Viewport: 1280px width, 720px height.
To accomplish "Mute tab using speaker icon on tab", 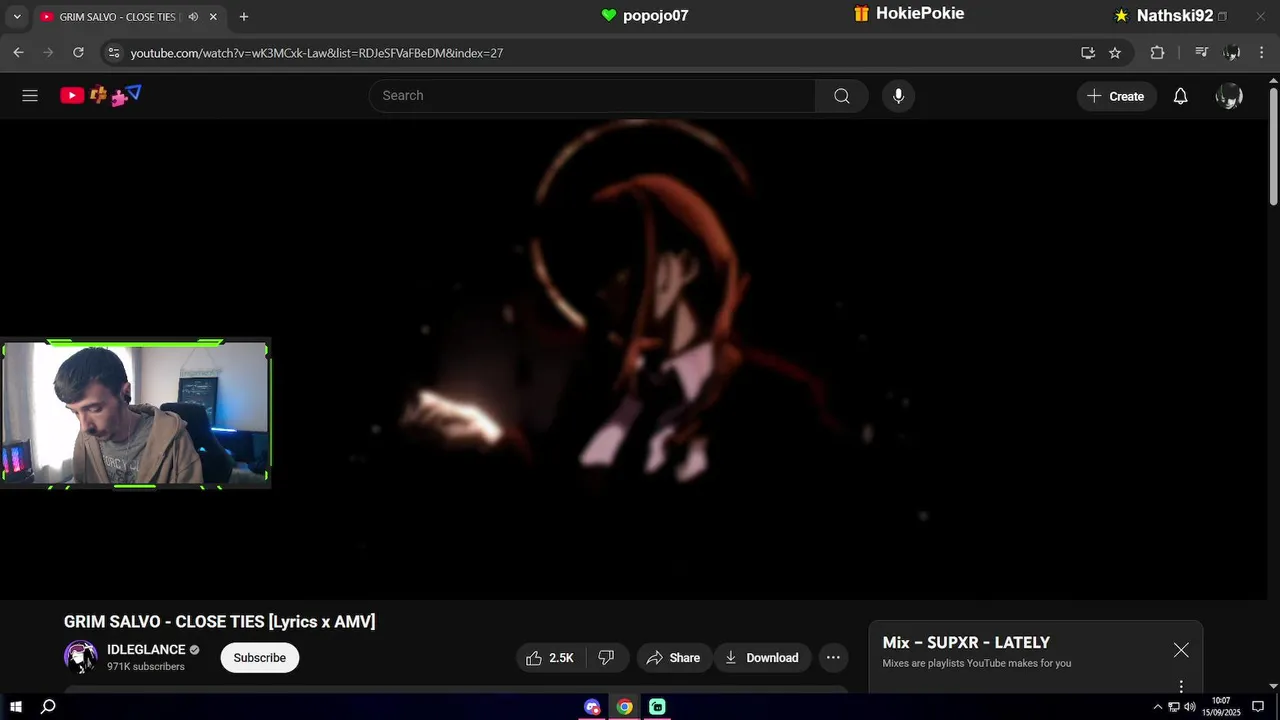I will [193, 17].
